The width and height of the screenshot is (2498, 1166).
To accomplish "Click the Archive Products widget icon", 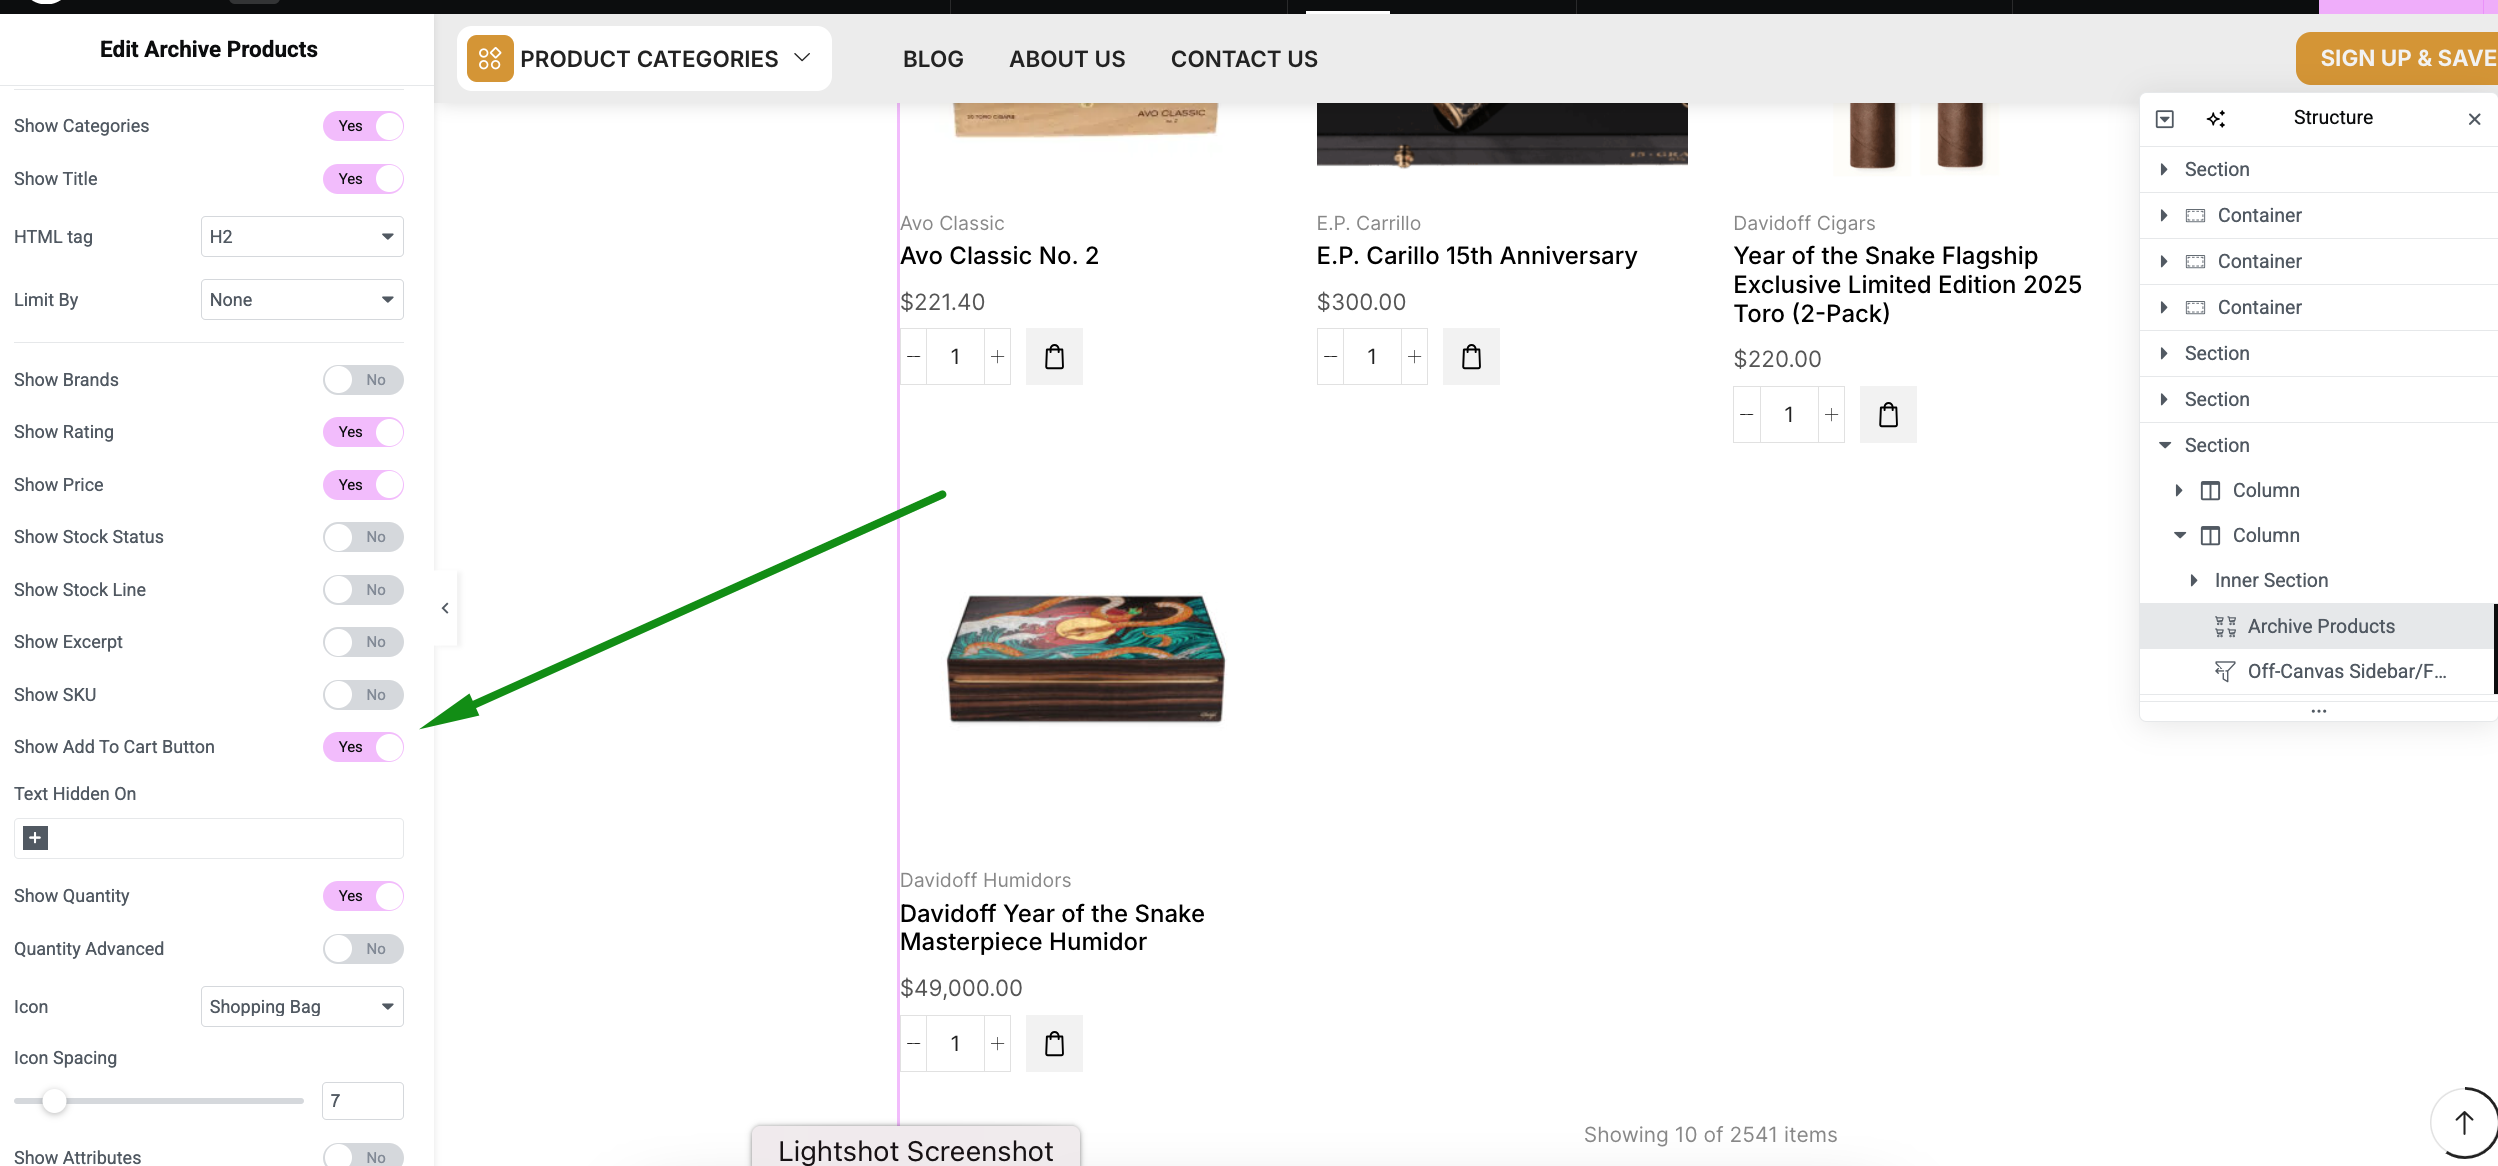I will tap(2225, 627).
